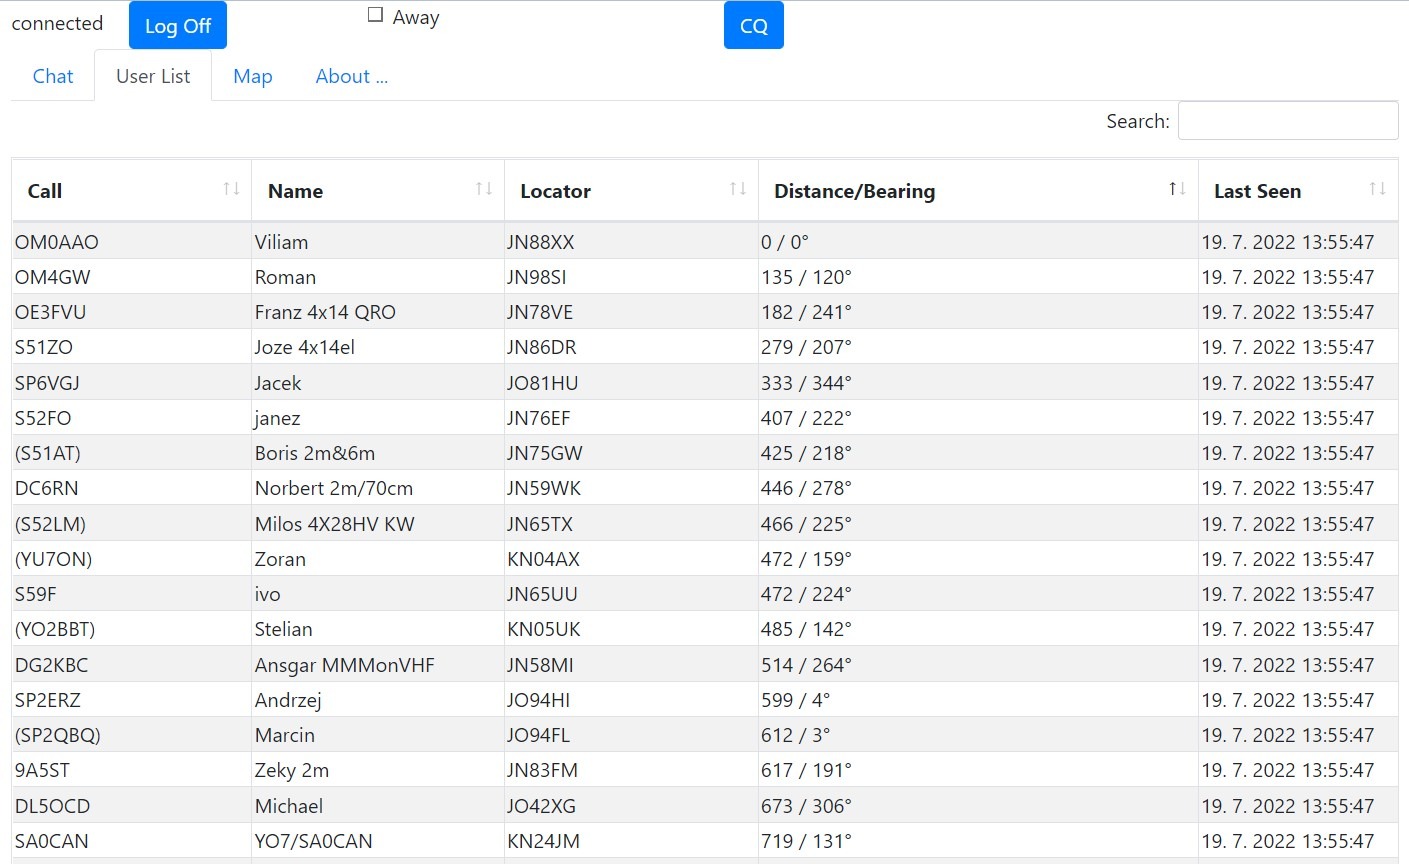Click distance value 719 / 131°
1409x864 pixels.
pyautogui.click(x=807, y=841)
